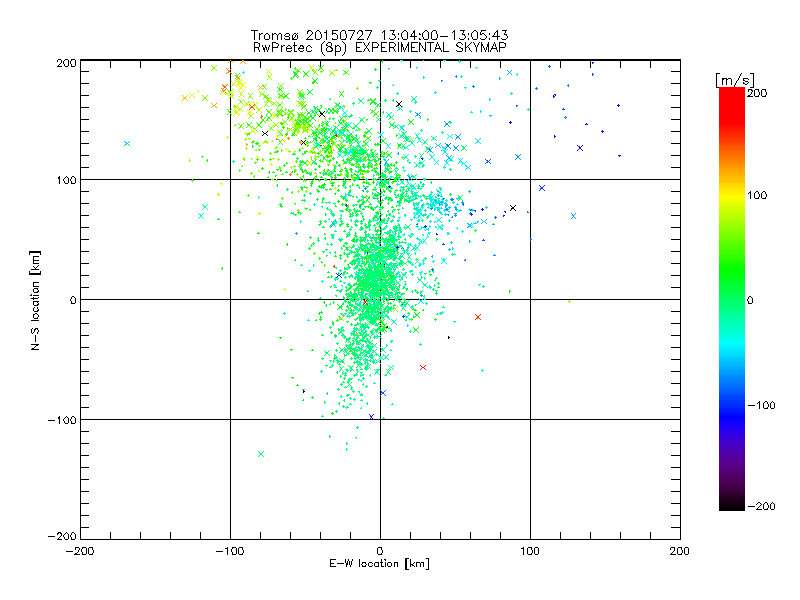Click the black x marker near 88 km east, 75 km north
Image resolution: width=800 pixels, height=600 pixels.
[x=513, y=208]
